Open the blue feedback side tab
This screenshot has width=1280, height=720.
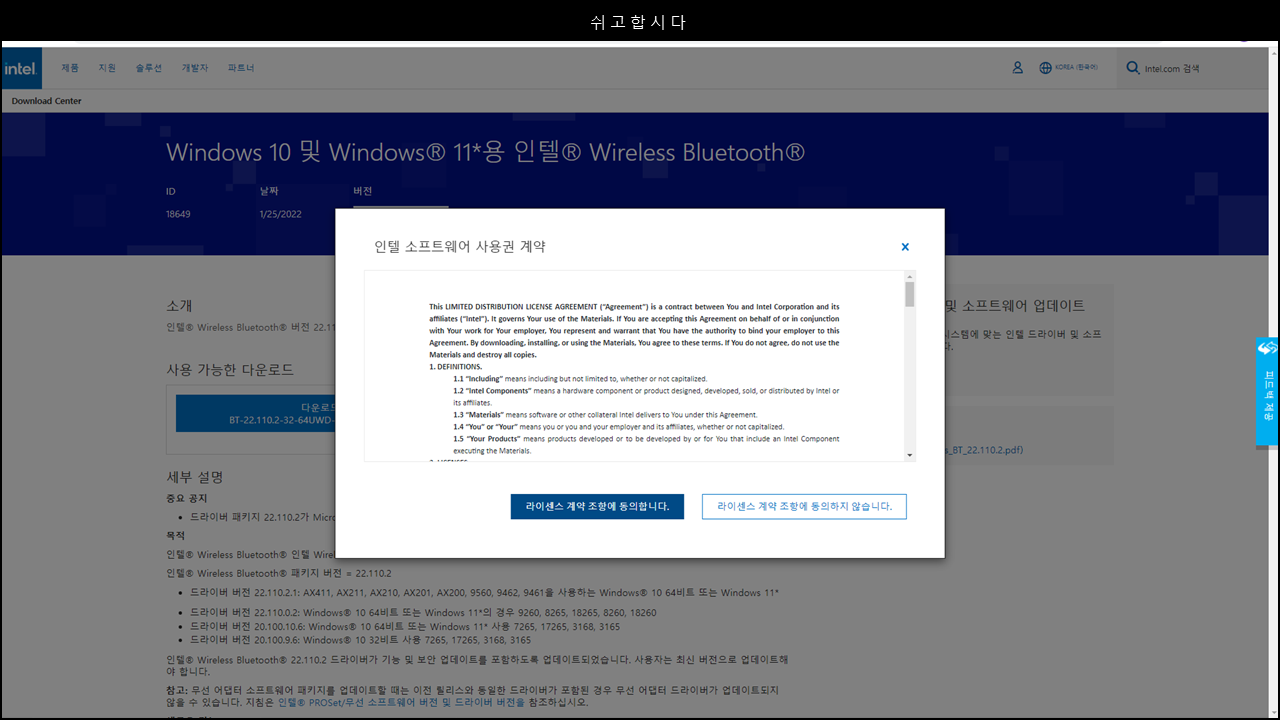point(1267,391)
